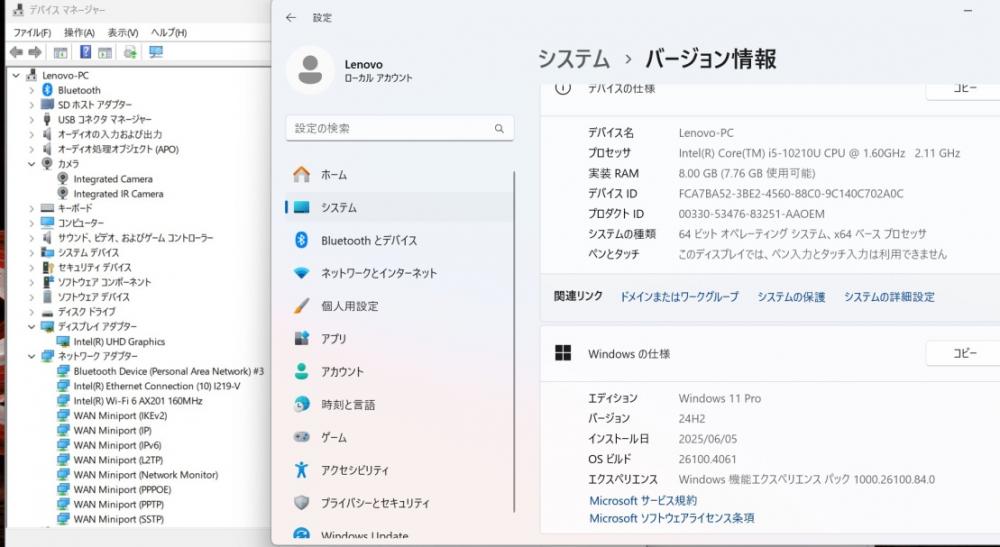The height and width of the screenshot is (547, 1000).
Task: Select Intel(R) Wi-Fi 6 AX201 160MHz adapter
Action: point(137,401)
